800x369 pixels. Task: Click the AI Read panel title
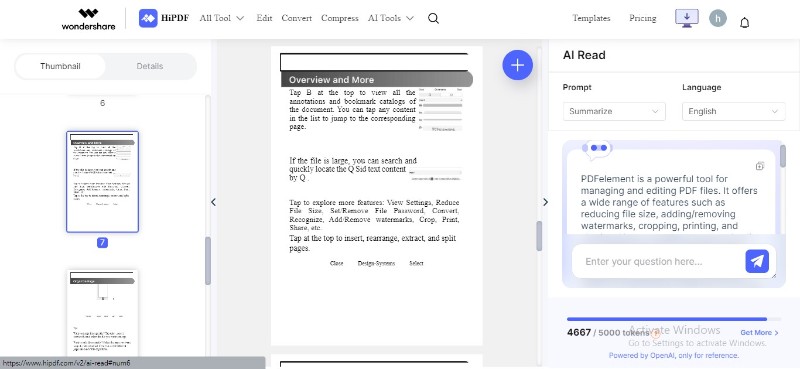pyautogui.click(x=584, y=55)
